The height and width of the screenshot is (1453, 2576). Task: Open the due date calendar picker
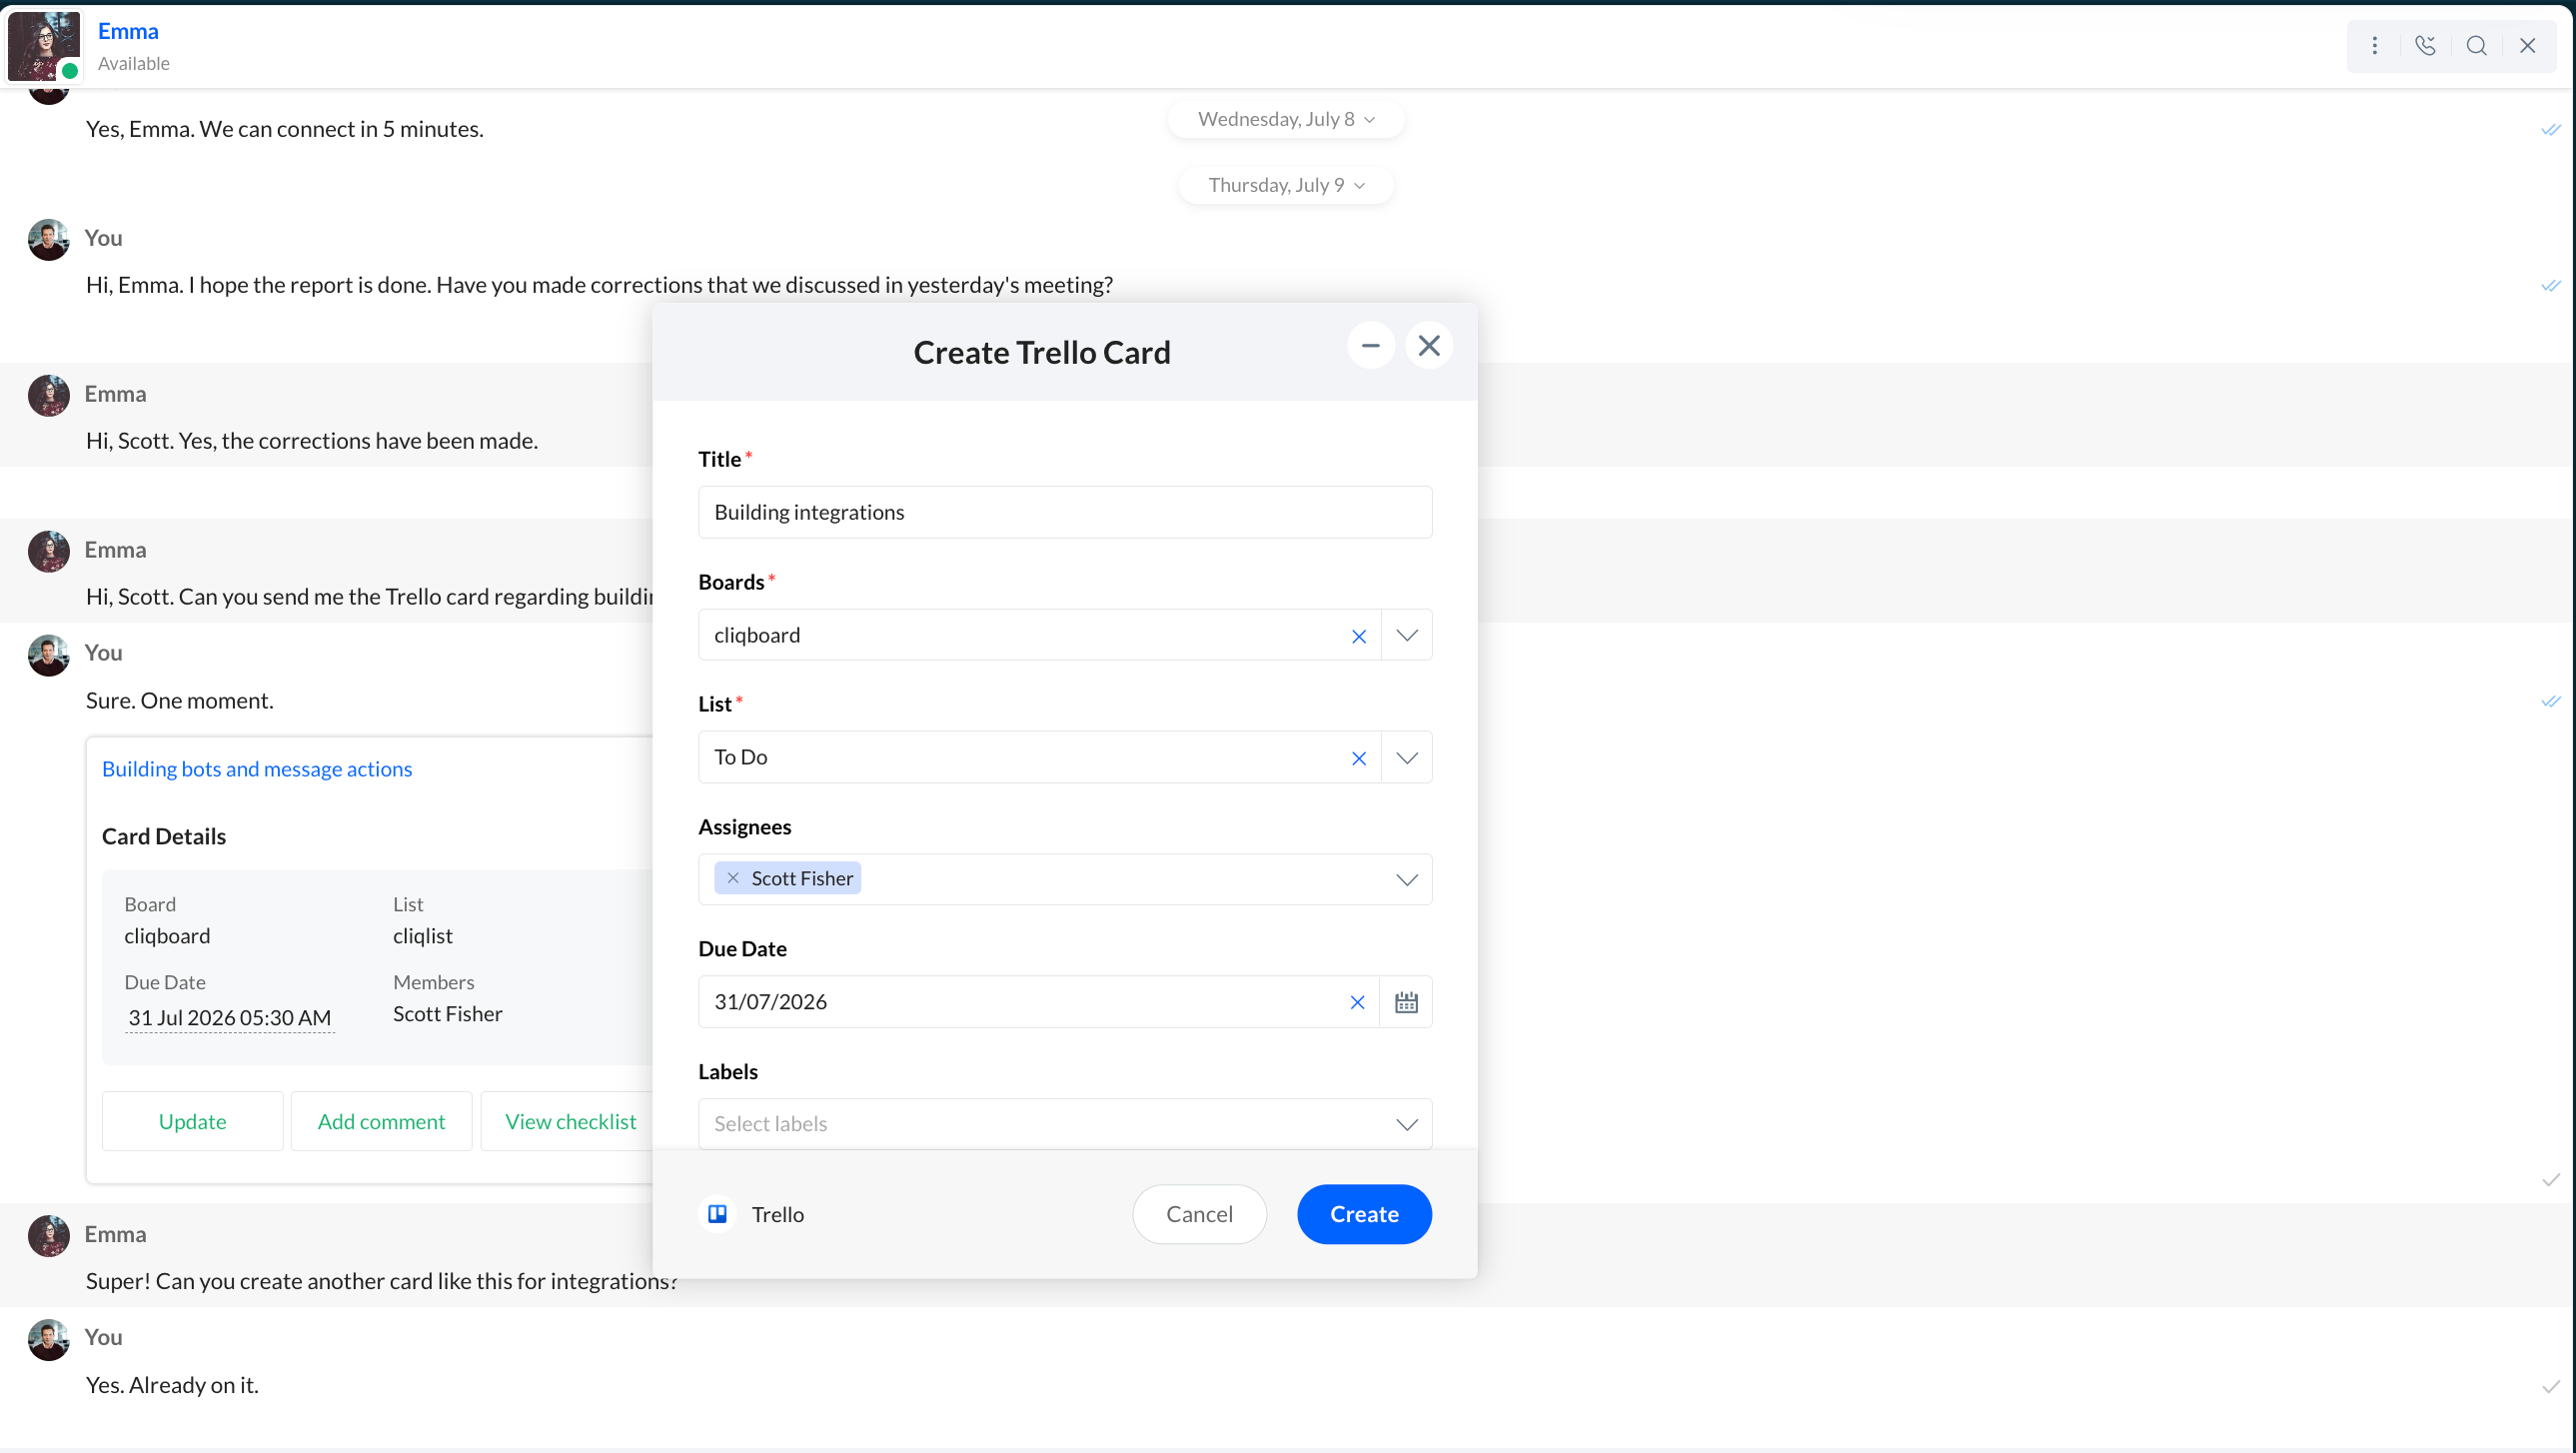pyautogui.click(x=1406, y=1002)
